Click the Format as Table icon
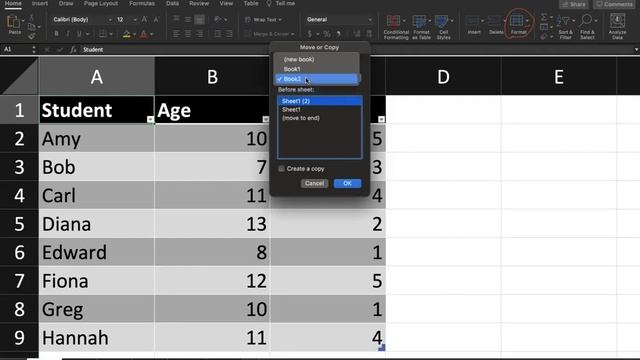Viewport: 640px width, 360px height. (419, 21)
